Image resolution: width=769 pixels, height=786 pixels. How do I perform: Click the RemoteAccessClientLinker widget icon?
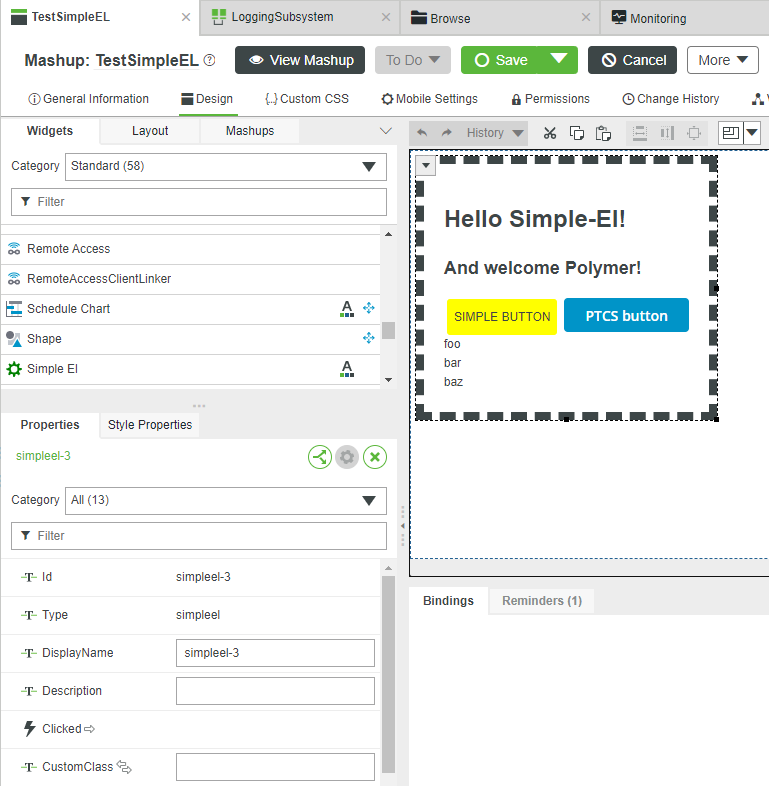tap(14, 279)
